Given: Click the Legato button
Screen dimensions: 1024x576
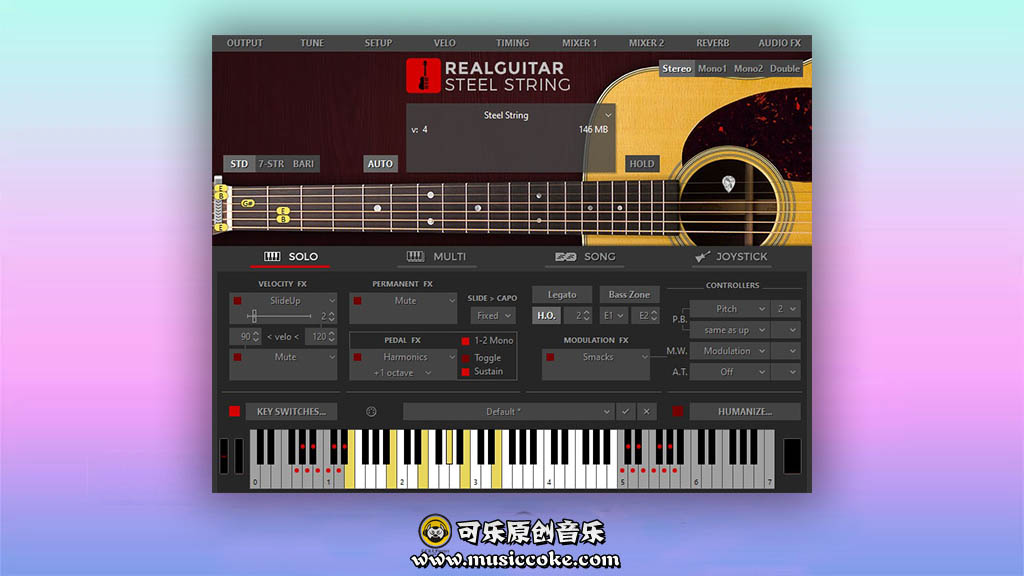Looking at the screenshot, I should (x=562, y=295).
